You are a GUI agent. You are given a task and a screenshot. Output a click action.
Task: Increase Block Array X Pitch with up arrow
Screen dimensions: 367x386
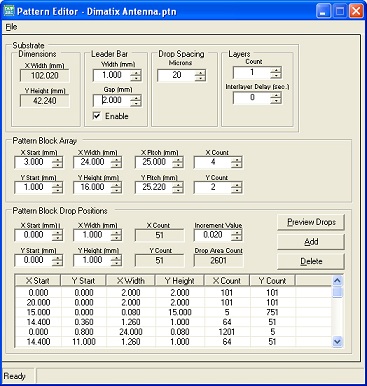coord(178,160)
